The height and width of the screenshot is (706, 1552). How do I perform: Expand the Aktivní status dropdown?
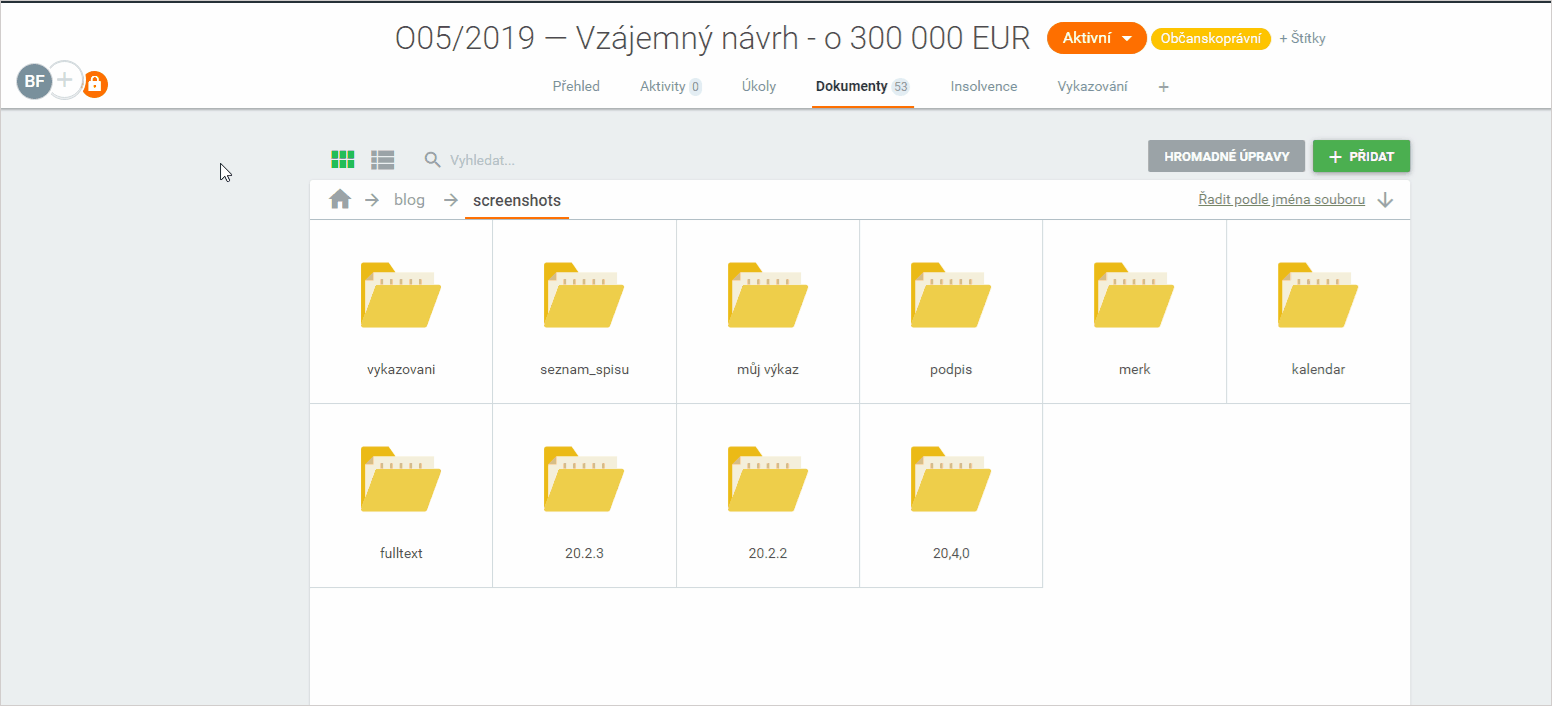click(1096, 38)
